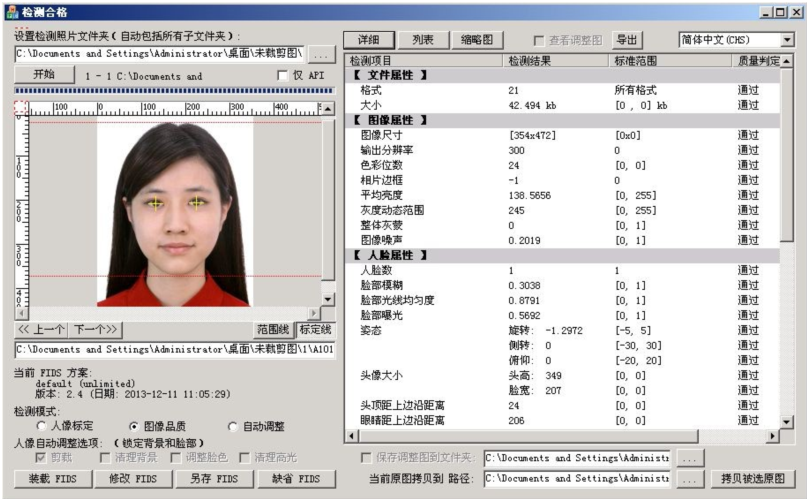Viewport: 811px width, 503px height.
Task: Toggle the 仅 API checkbox
Action: pyautogui.click(x=282, y=75)
